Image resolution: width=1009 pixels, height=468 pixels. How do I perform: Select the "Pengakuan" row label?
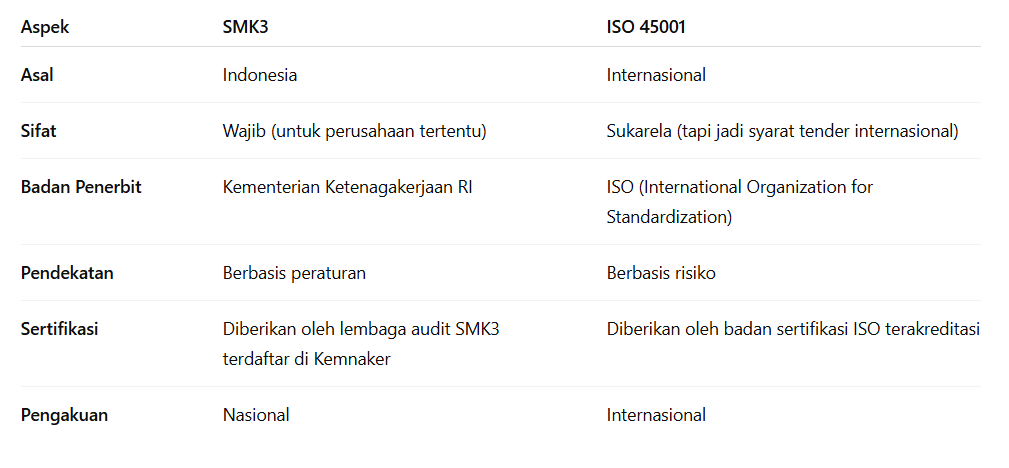click(64, 415)
